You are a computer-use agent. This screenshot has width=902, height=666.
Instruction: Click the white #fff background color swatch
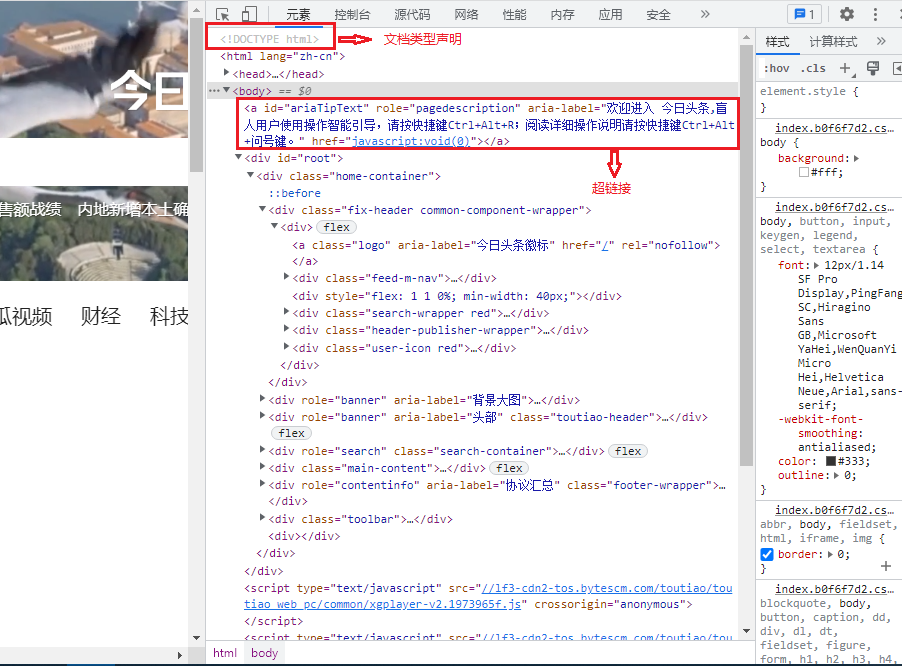click(804, 172)
